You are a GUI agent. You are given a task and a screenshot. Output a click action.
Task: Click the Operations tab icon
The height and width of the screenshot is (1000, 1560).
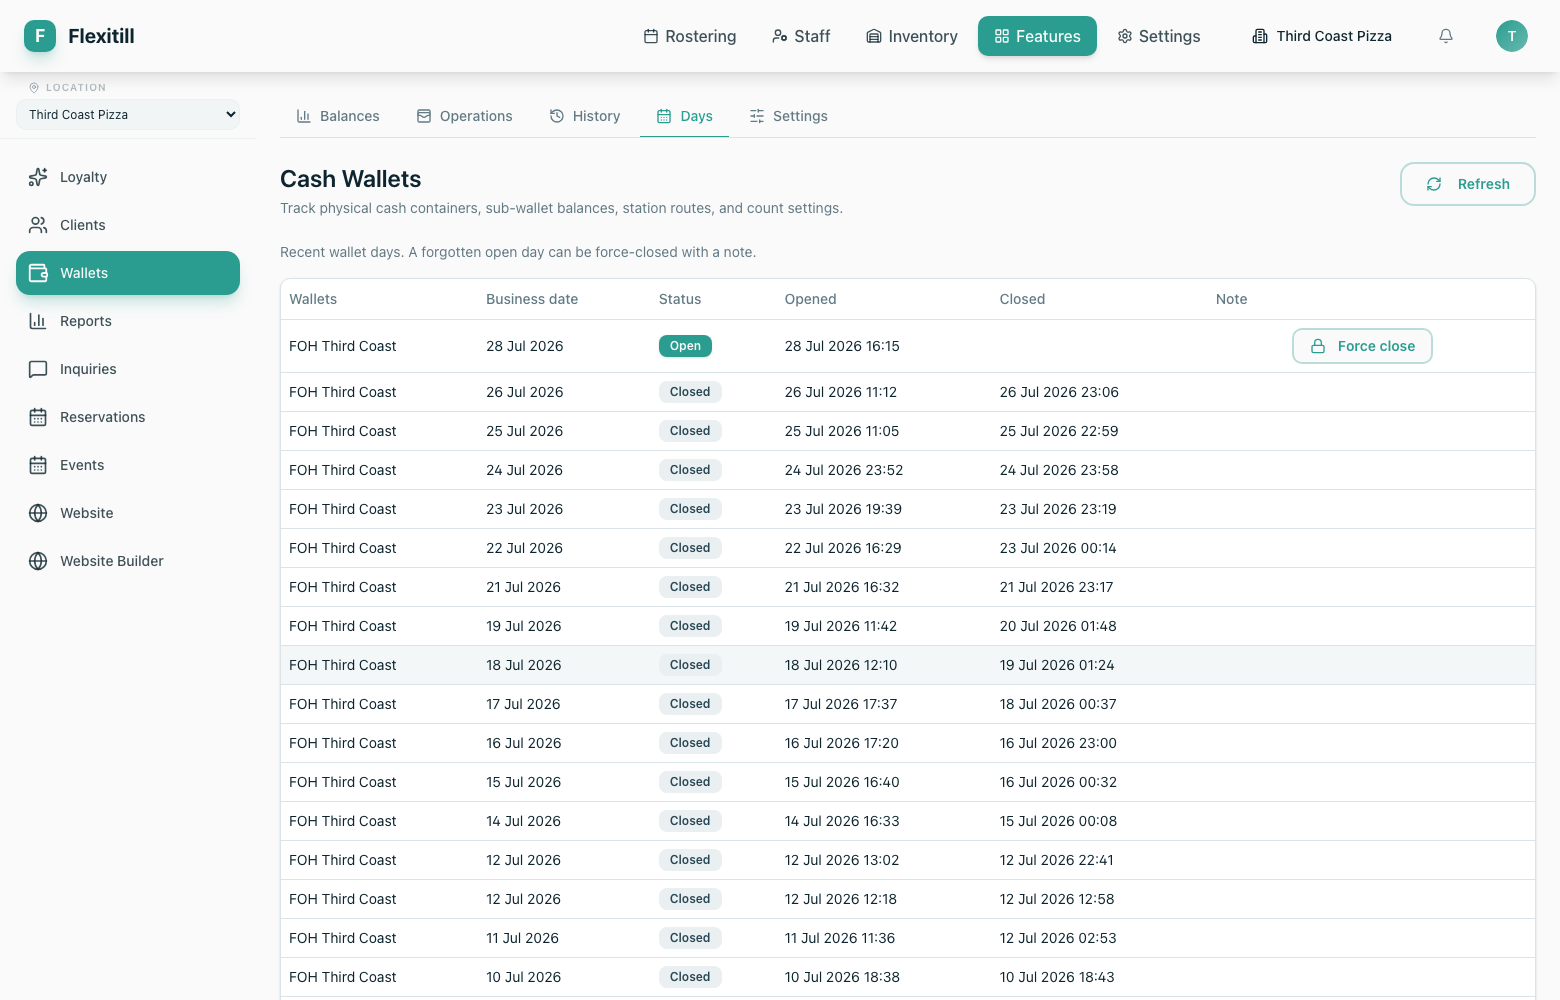click(x=424, y=116)
